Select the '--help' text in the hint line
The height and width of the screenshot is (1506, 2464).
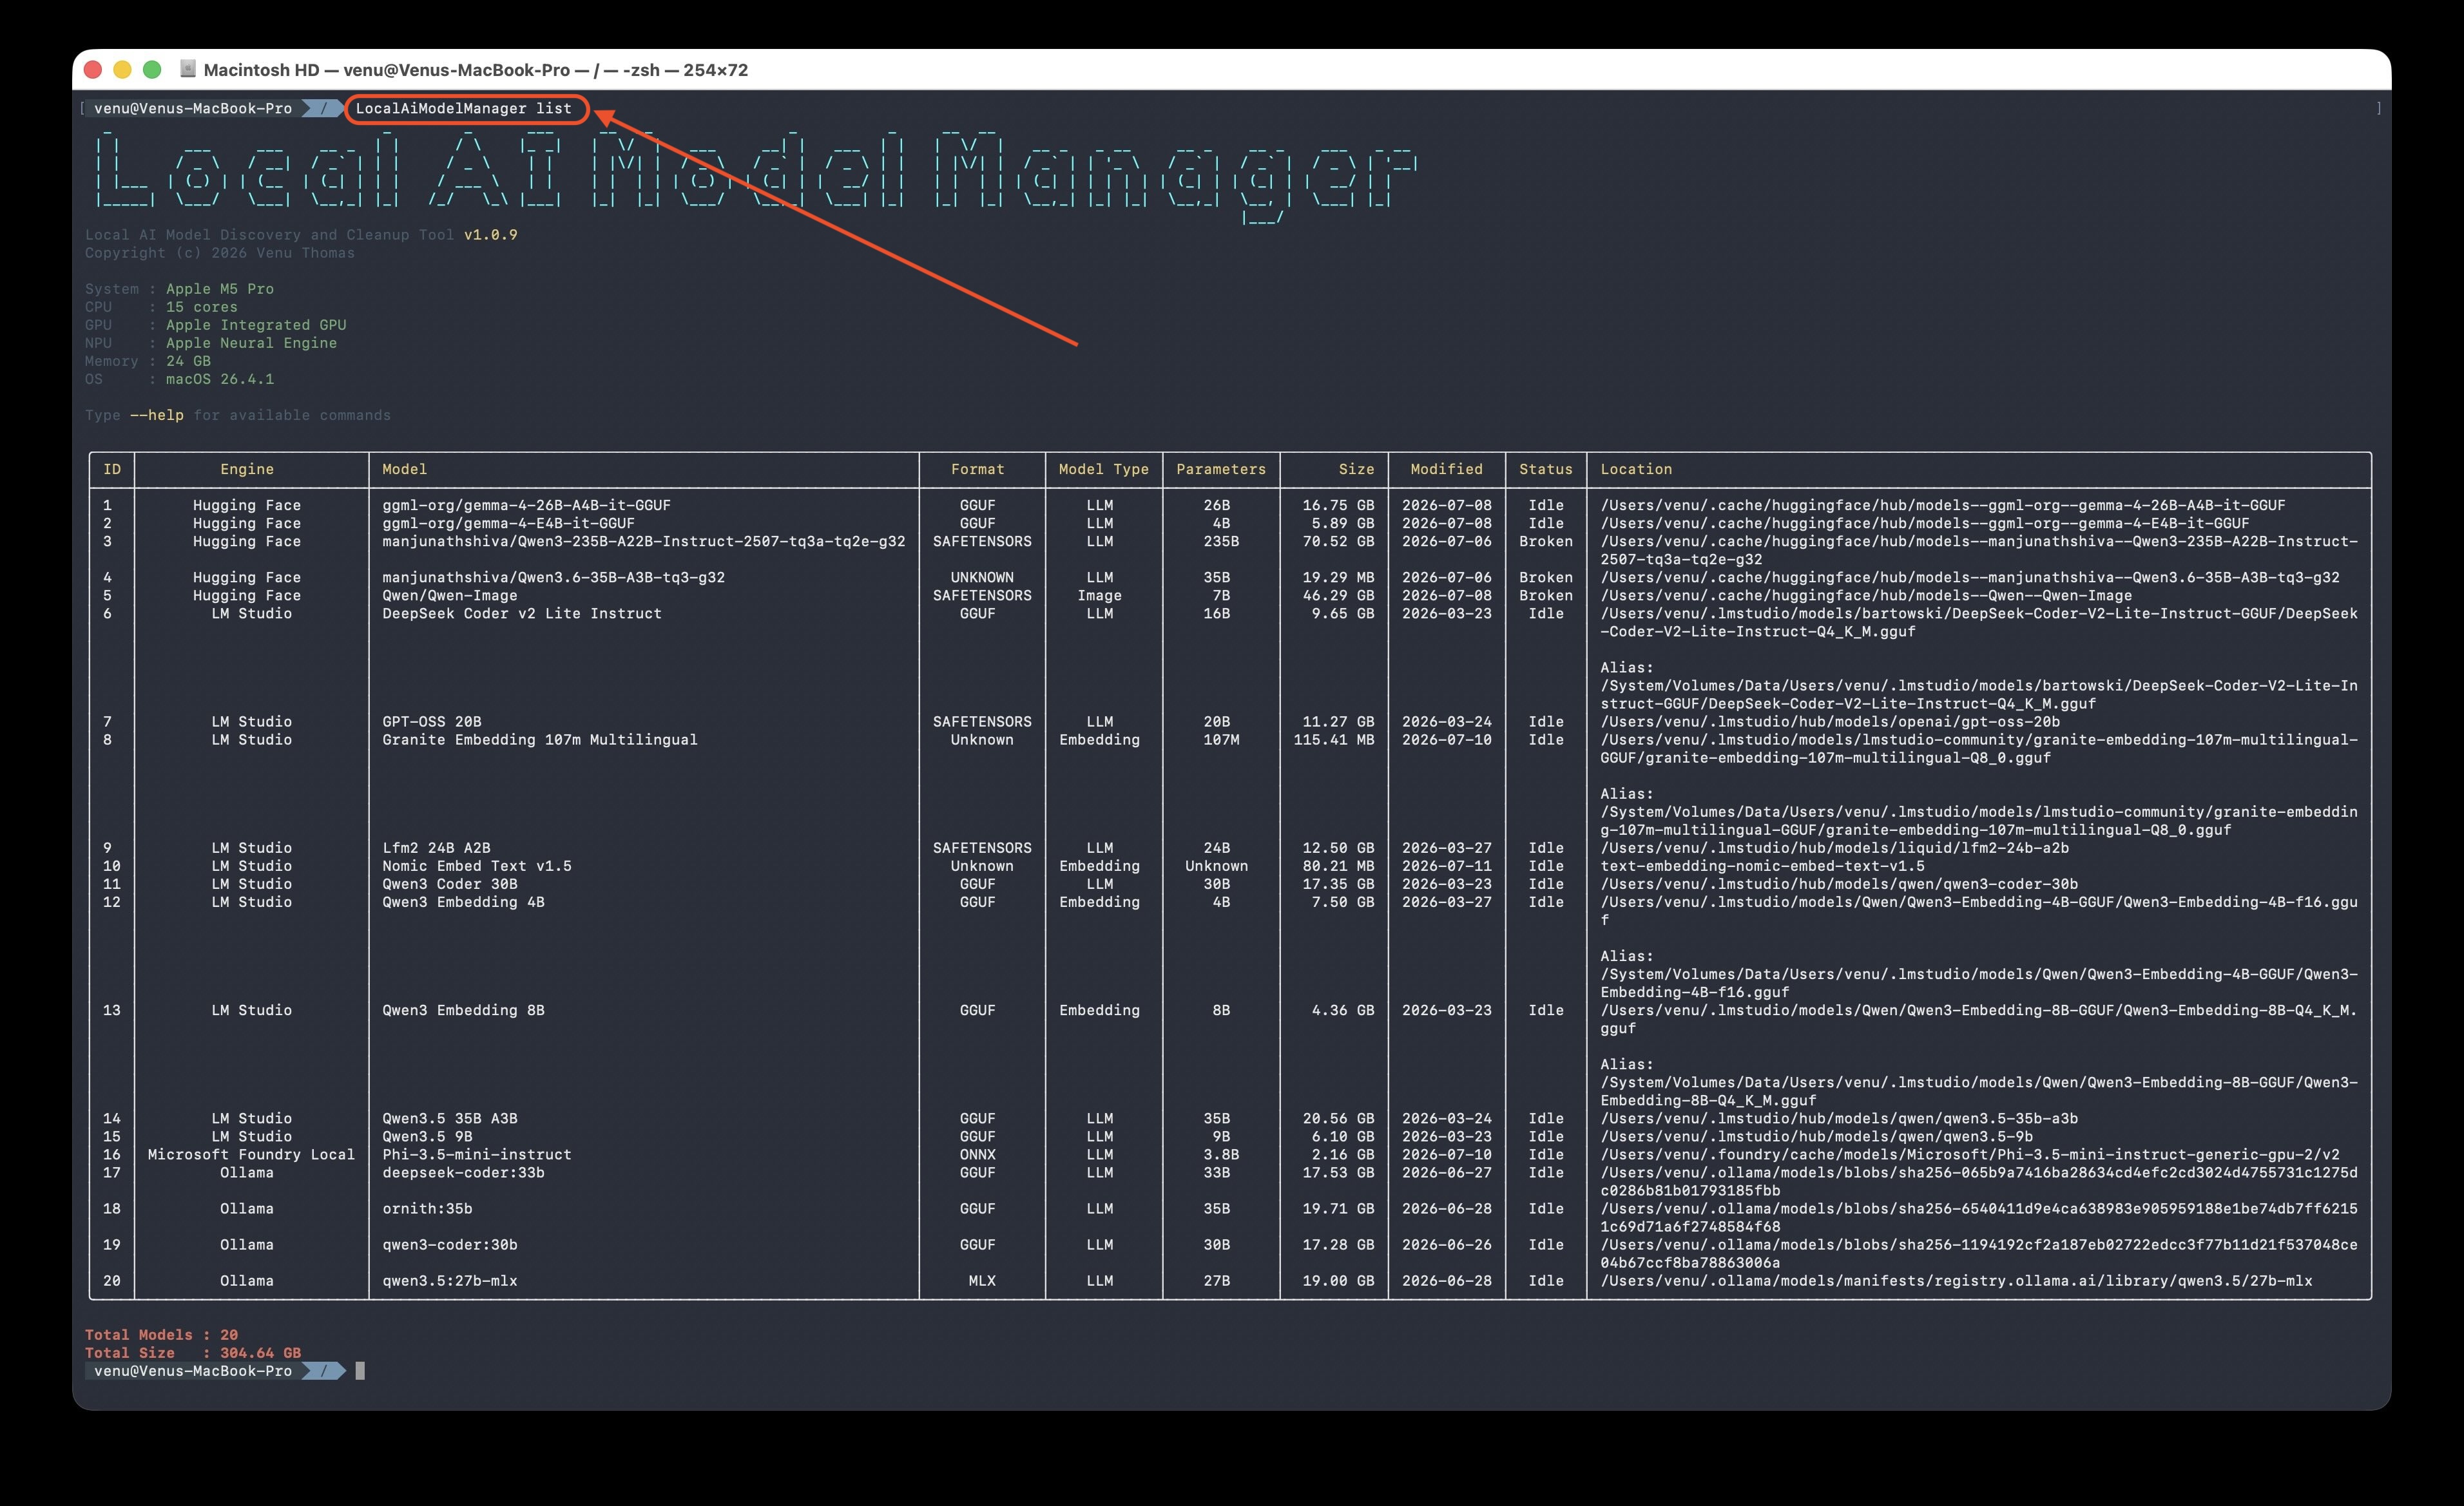point(157,415)
